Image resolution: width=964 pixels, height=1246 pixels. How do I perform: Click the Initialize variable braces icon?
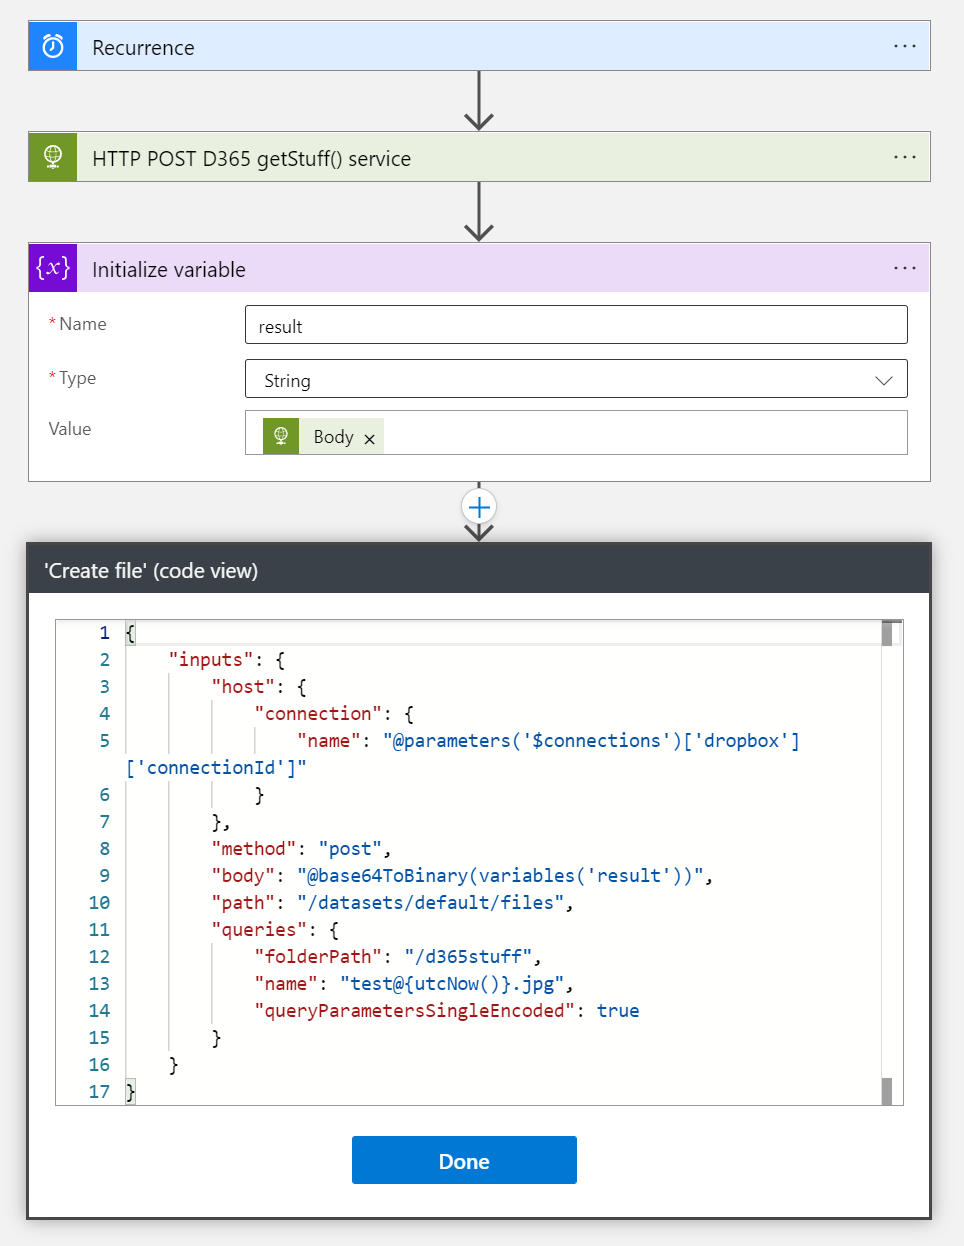[53, 268]
